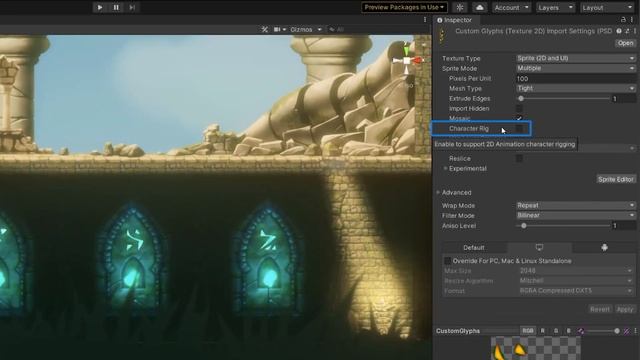Adjust the preview mip level slider

(x=603, y=331)
